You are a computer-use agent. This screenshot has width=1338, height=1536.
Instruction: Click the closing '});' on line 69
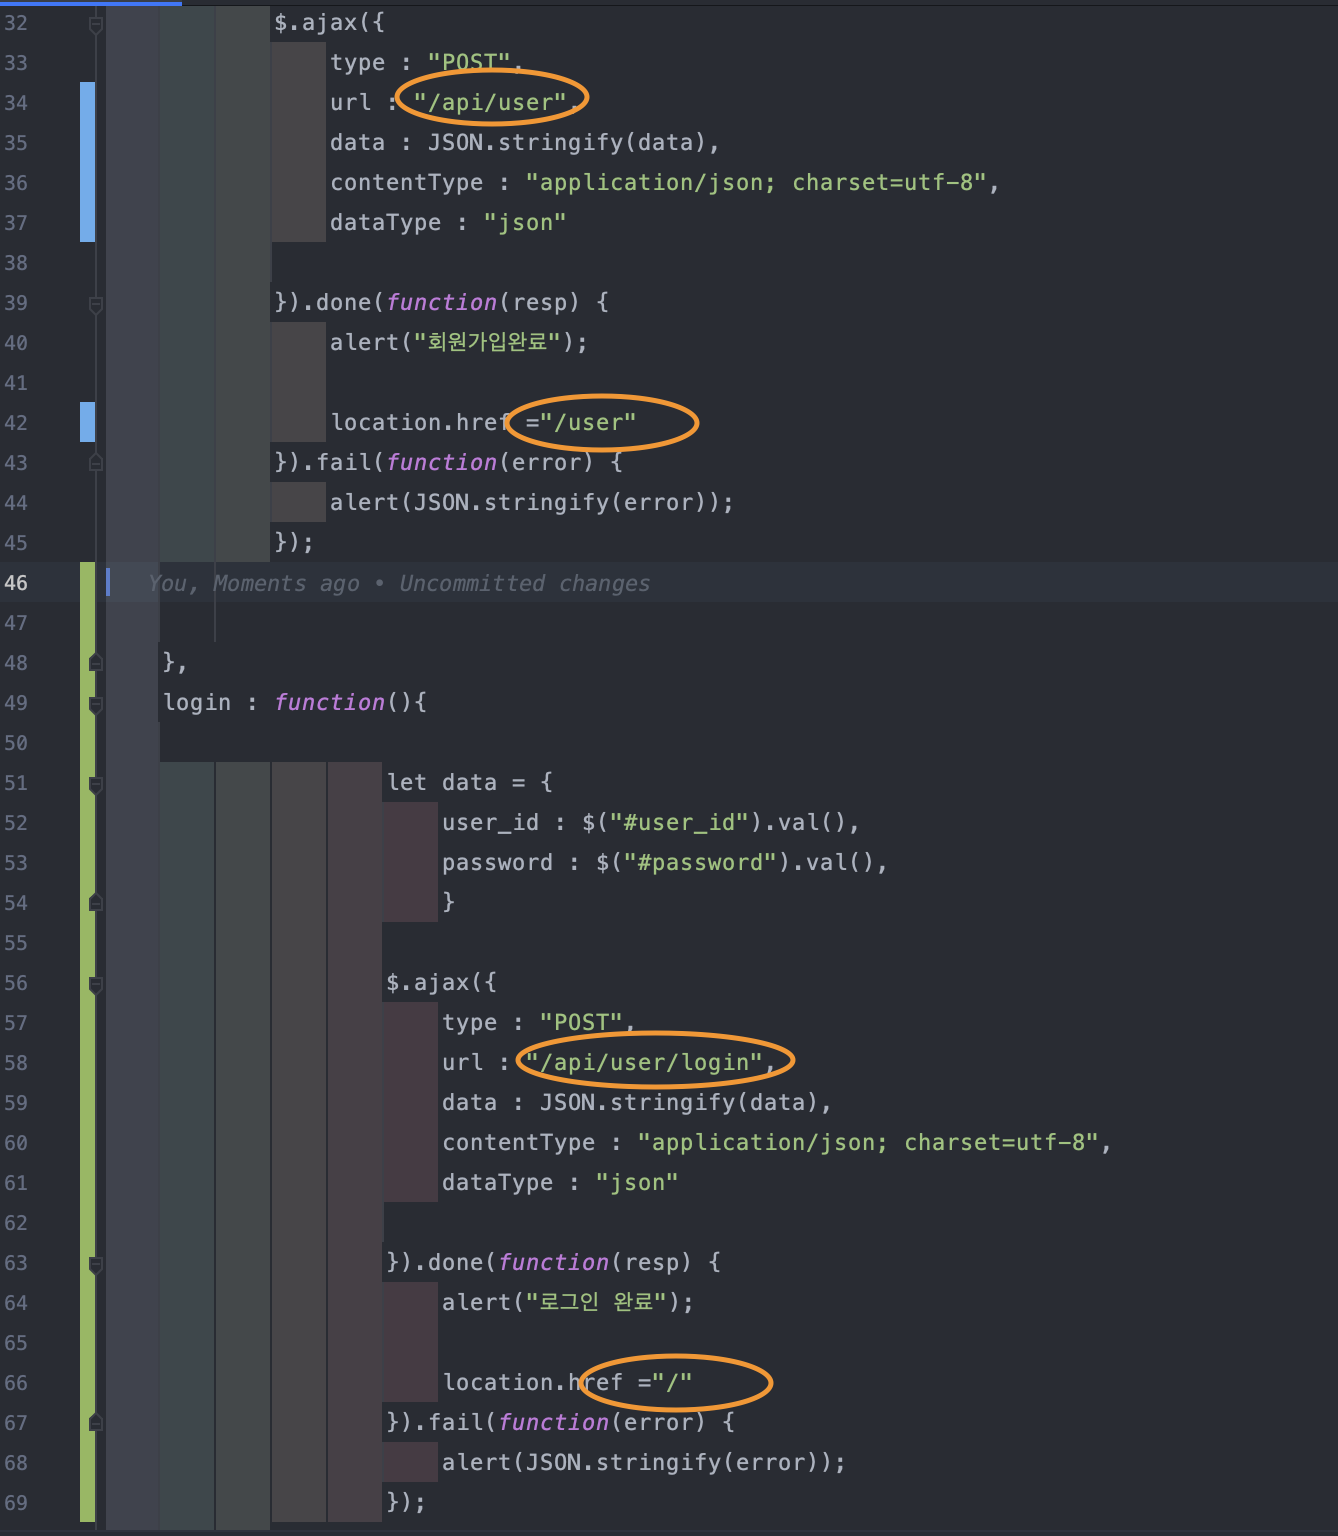tap(406, 1503)
